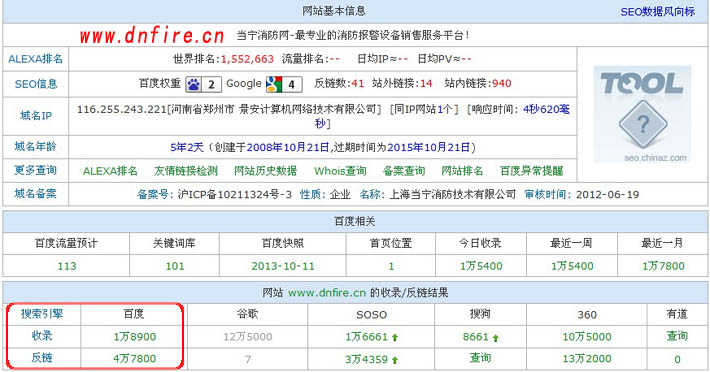710x372 pixels.
Task: Open the Whois查询 link
Action: 340,171
